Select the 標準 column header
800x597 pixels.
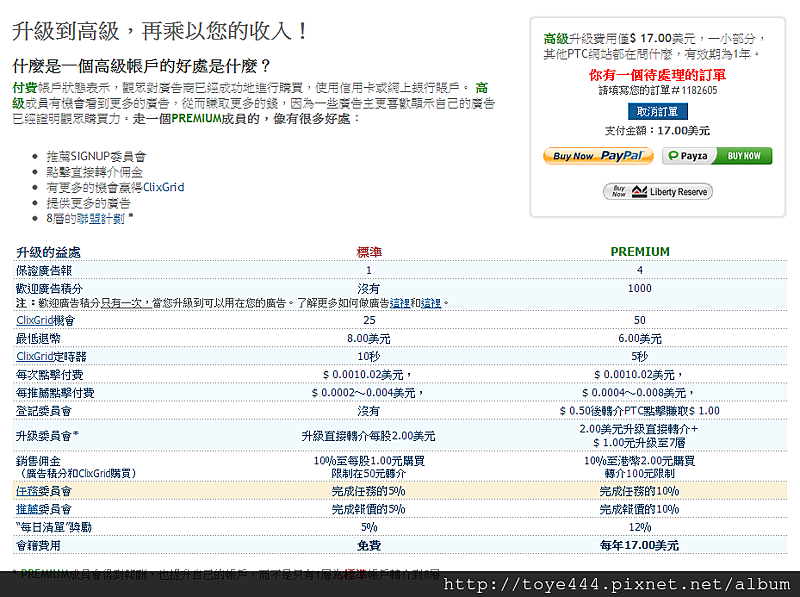click(x=369, y=252)
